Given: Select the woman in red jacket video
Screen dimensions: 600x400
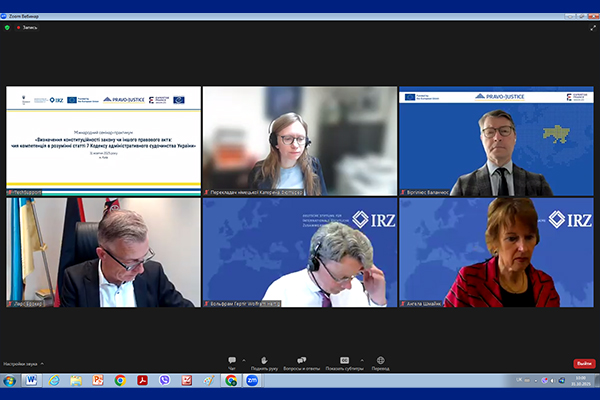Looking at the screenshot, I should click(496, 252).
